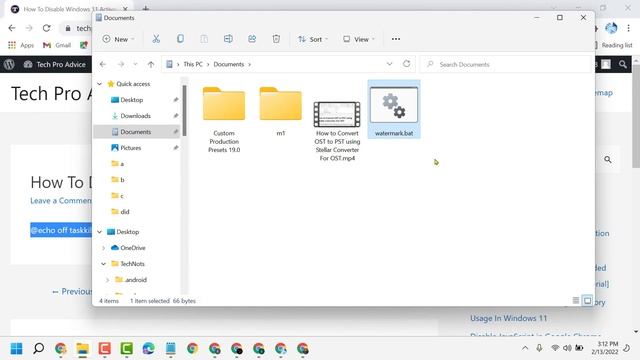This screenshot has width=640, height=360.
Task: Show hidden system tray icons
Action: coord(525,348)
